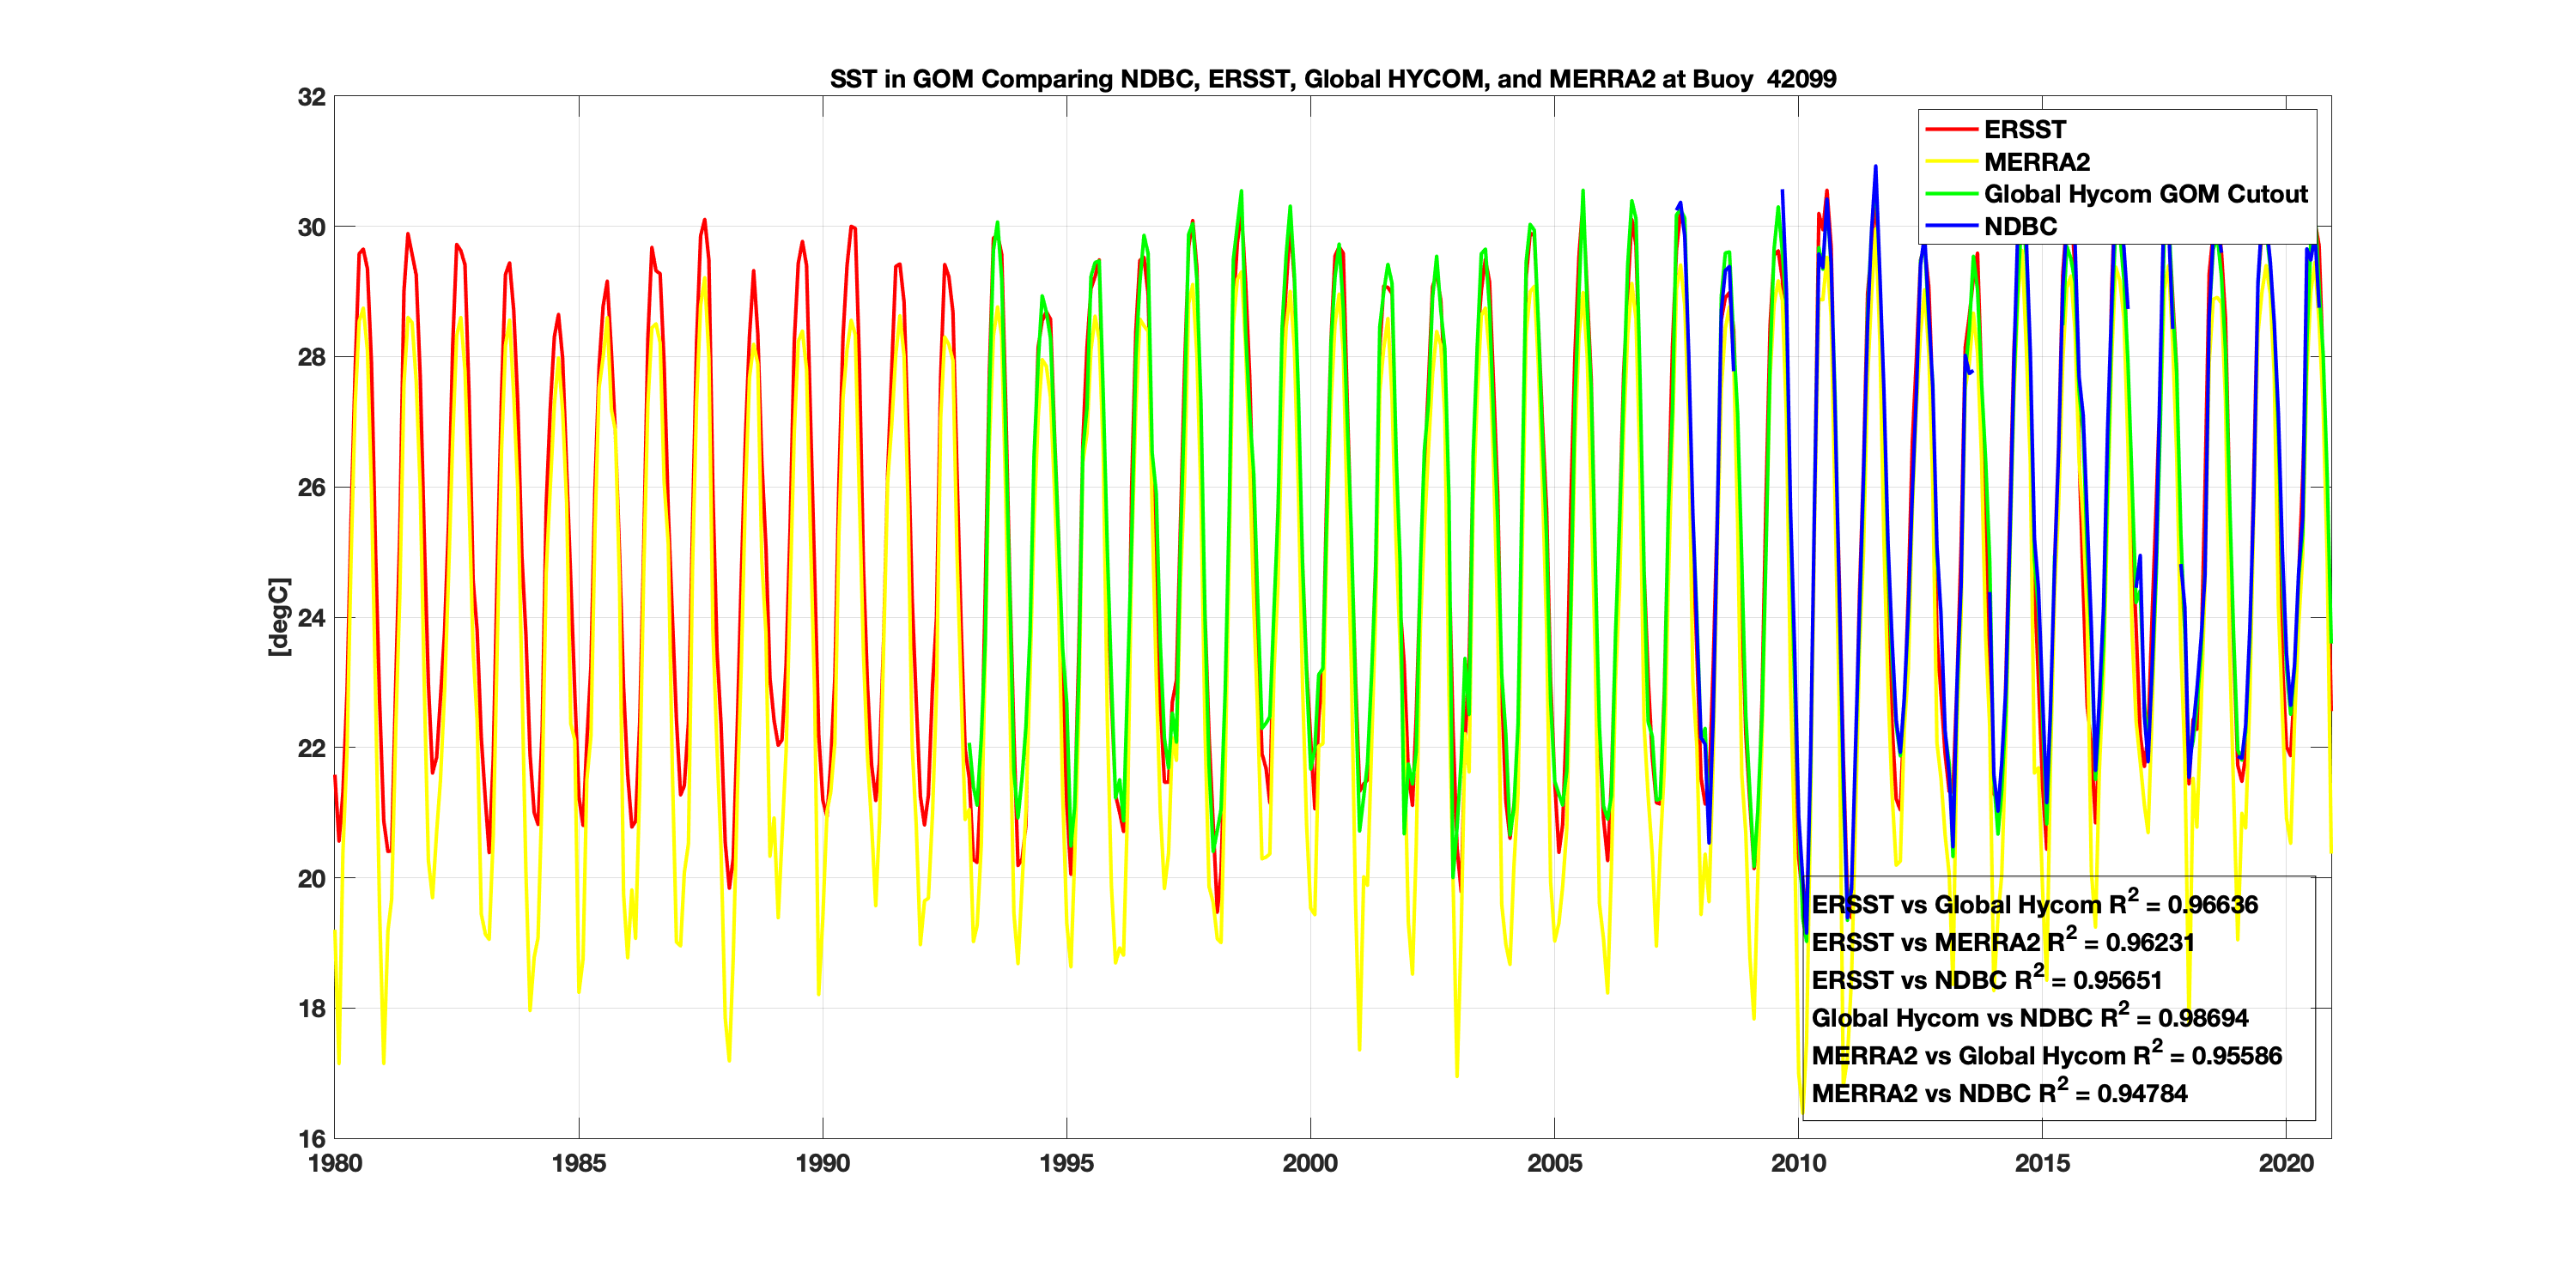The height and width of the screenshot is (1279, 2576).
Task: Click ERSST vs NDBC R² annotation
Action: [x=1986, y=980]
